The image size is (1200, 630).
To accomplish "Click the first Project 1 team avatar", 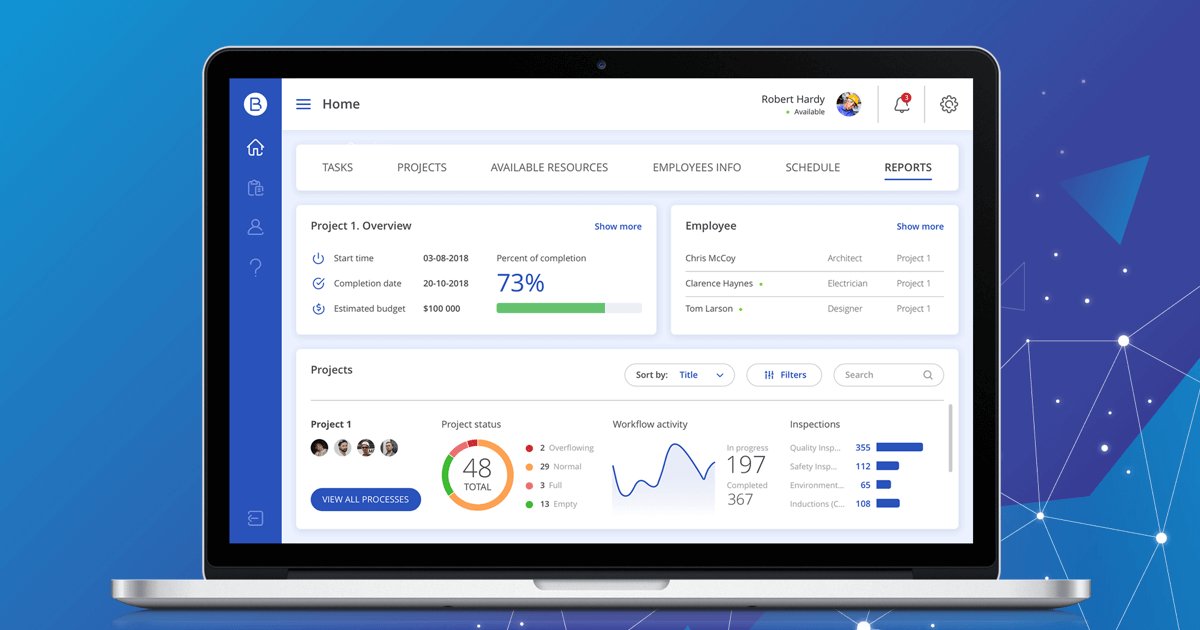I will tap(319, 448).
